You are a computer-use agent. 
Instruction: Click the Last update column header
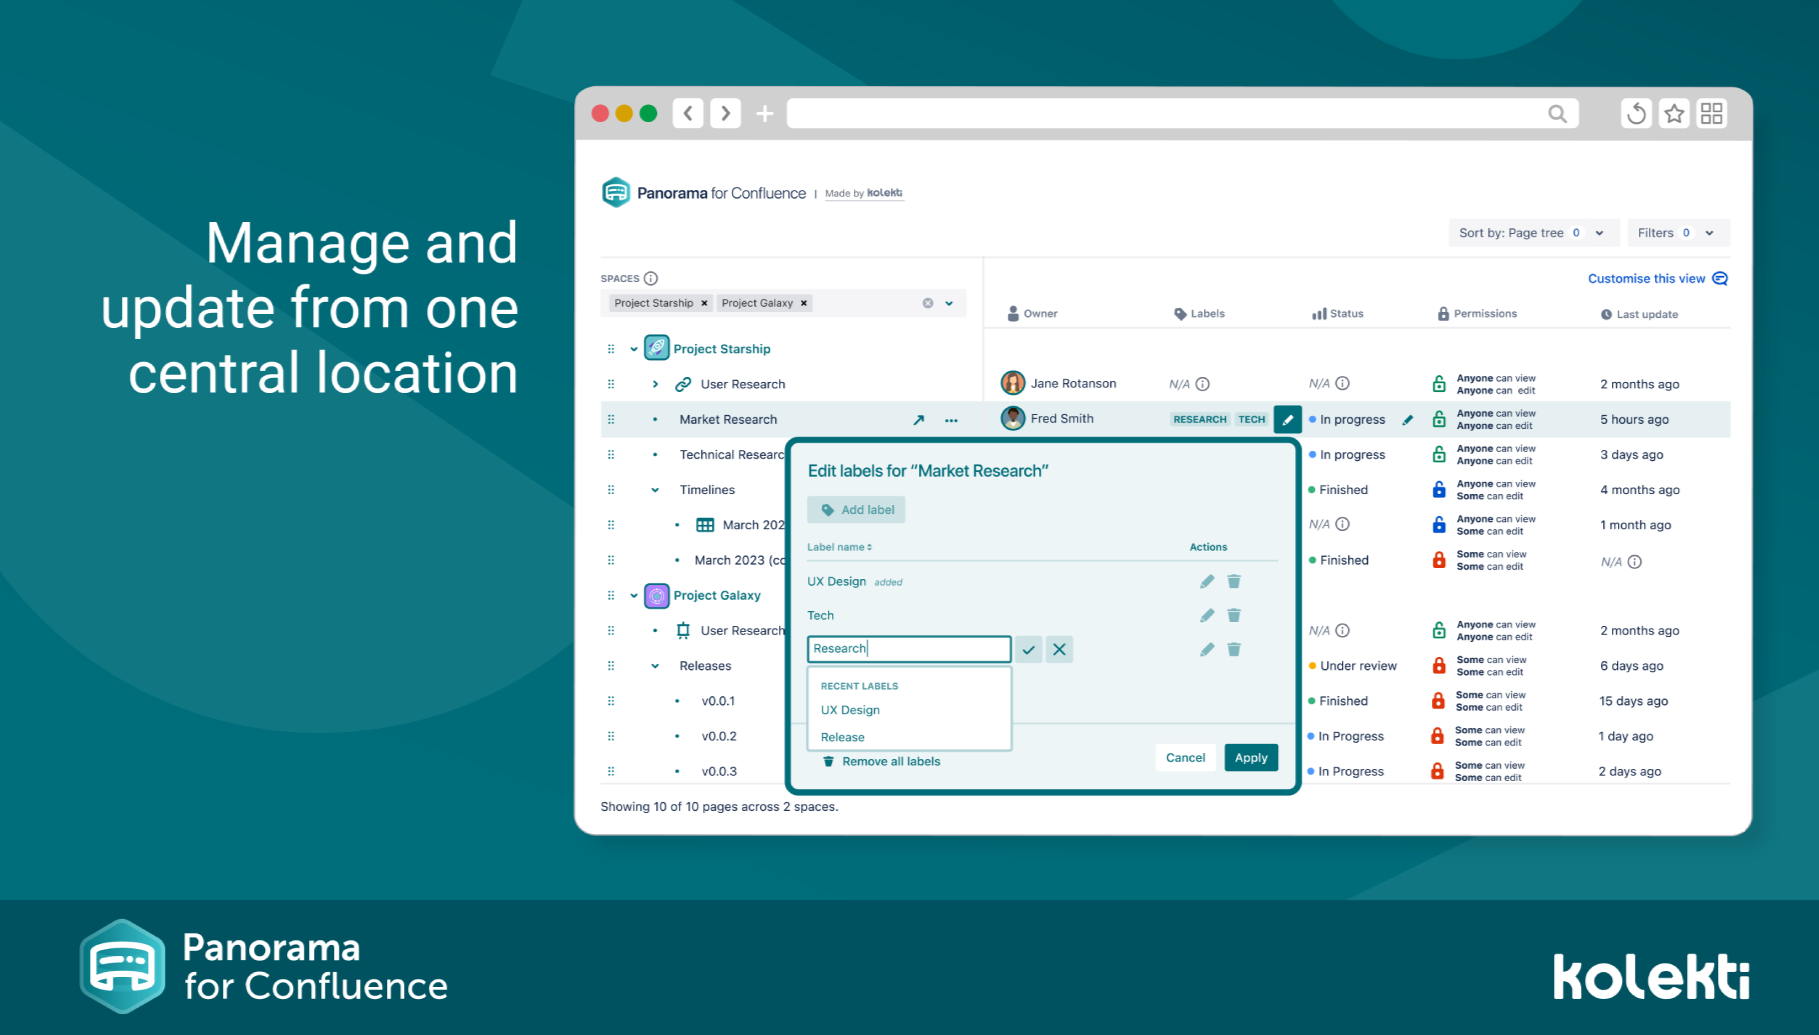click(x=1639, y=314)
